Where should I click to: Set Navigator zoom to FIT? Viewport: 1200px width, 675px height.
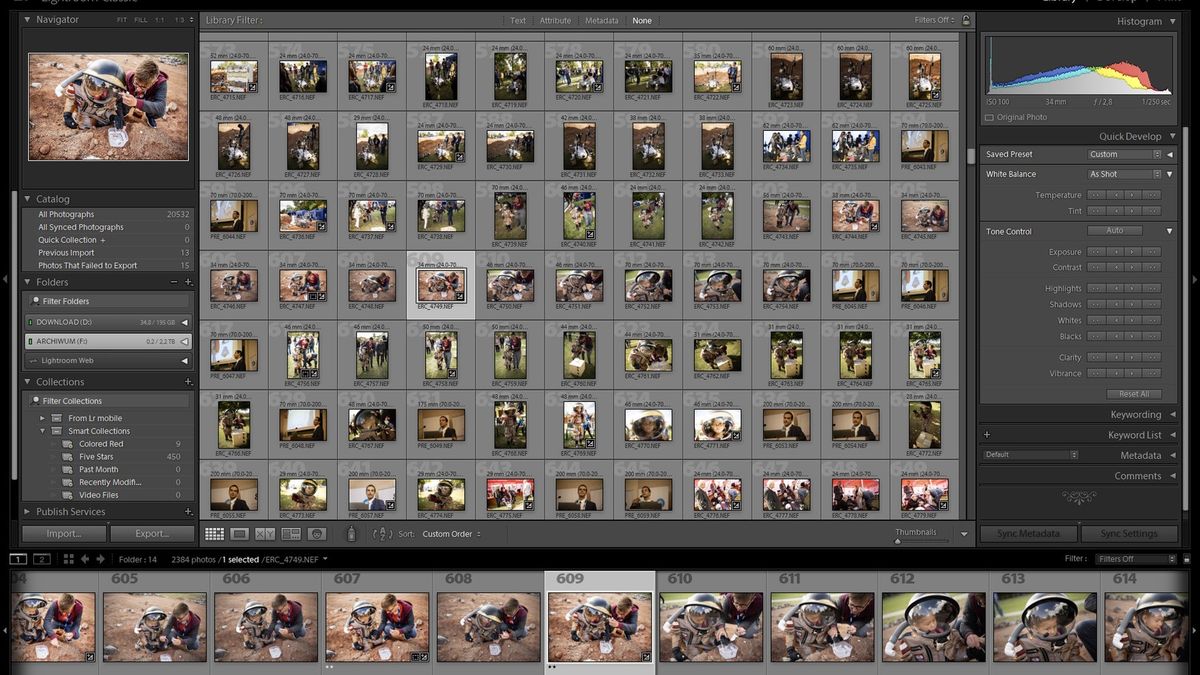121,20
